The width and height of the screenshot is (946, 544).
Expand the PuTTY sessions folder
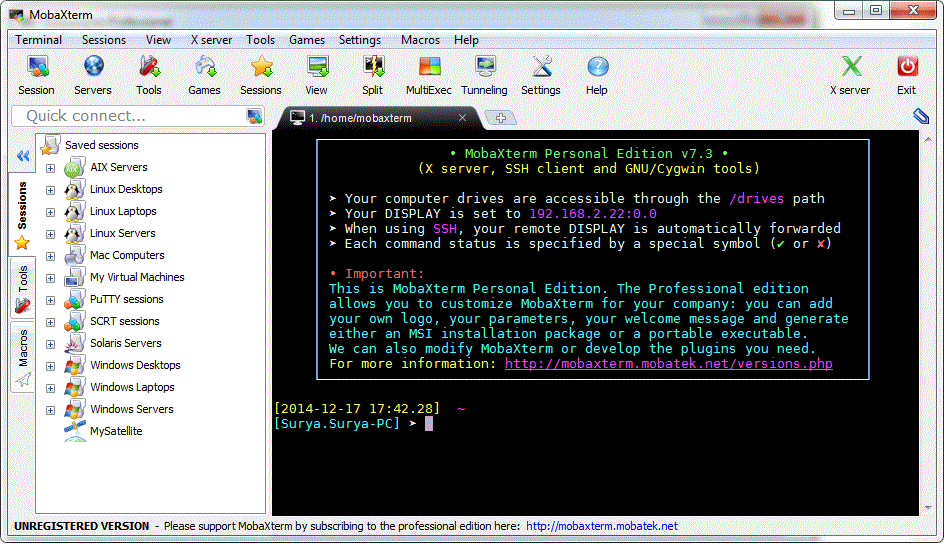pyautogui.click(x=51, y=300)
